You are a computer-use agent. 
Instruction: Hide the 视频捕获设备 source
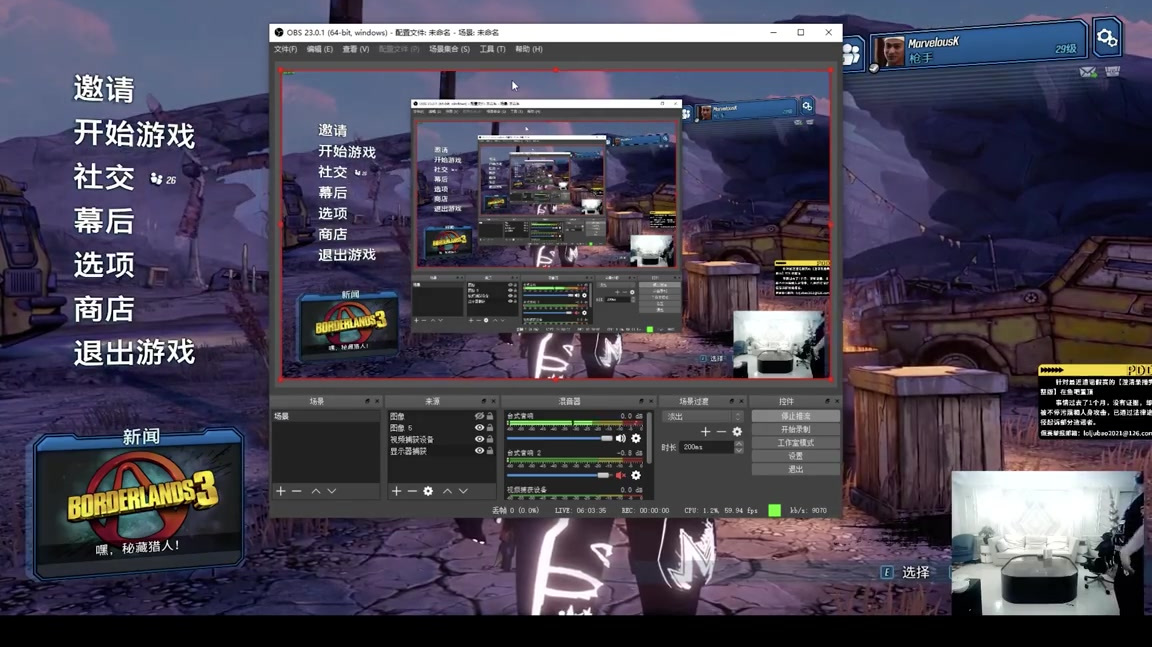coord(479,440)
